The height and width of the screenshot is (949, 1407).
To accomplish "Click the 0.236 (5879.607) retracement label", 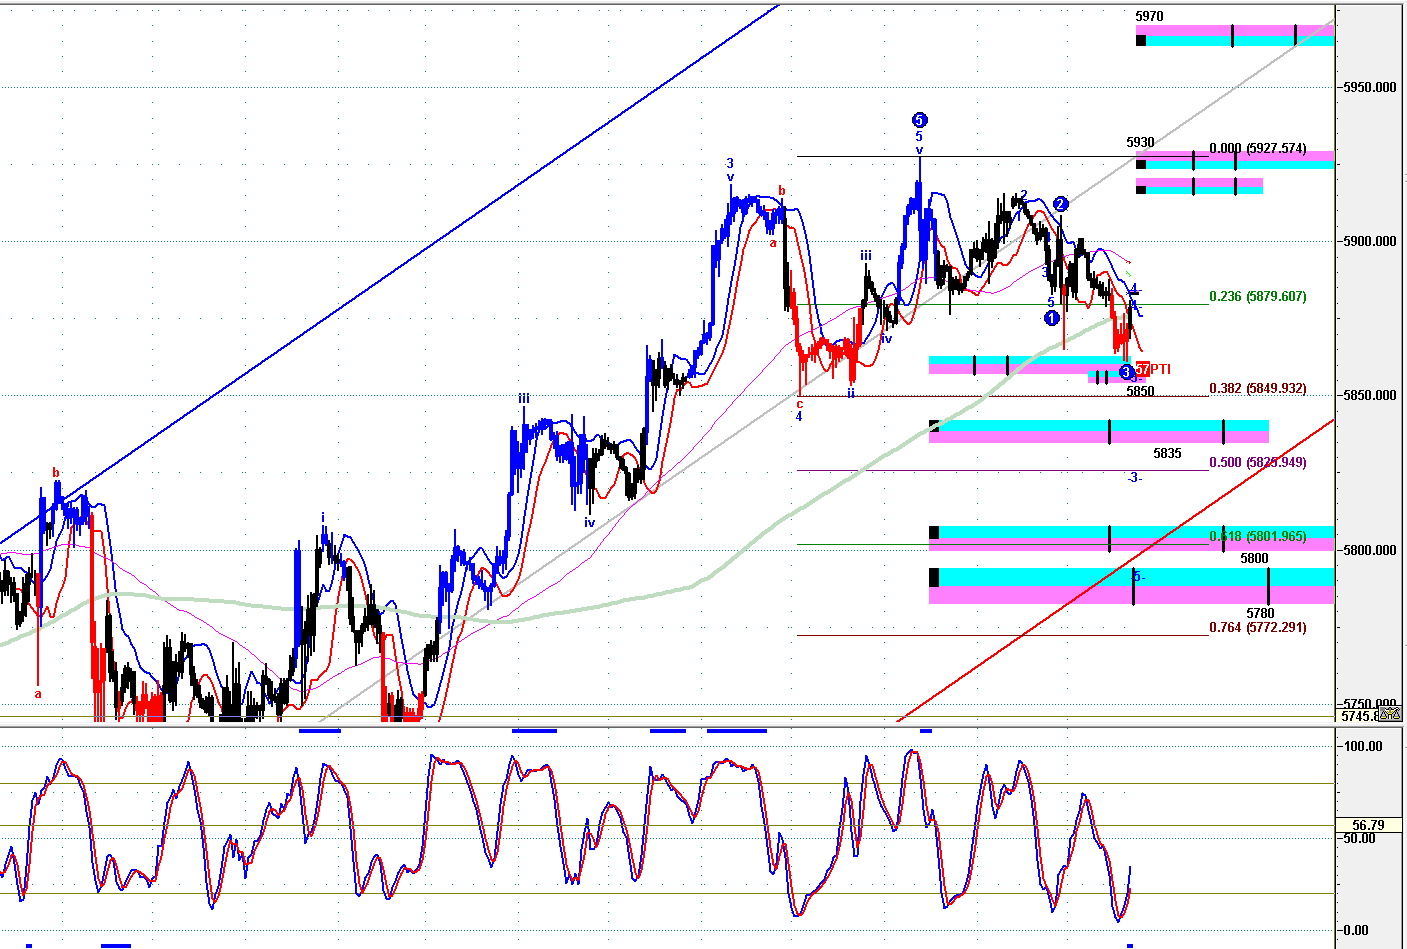I will click(x=1257, y=296).
